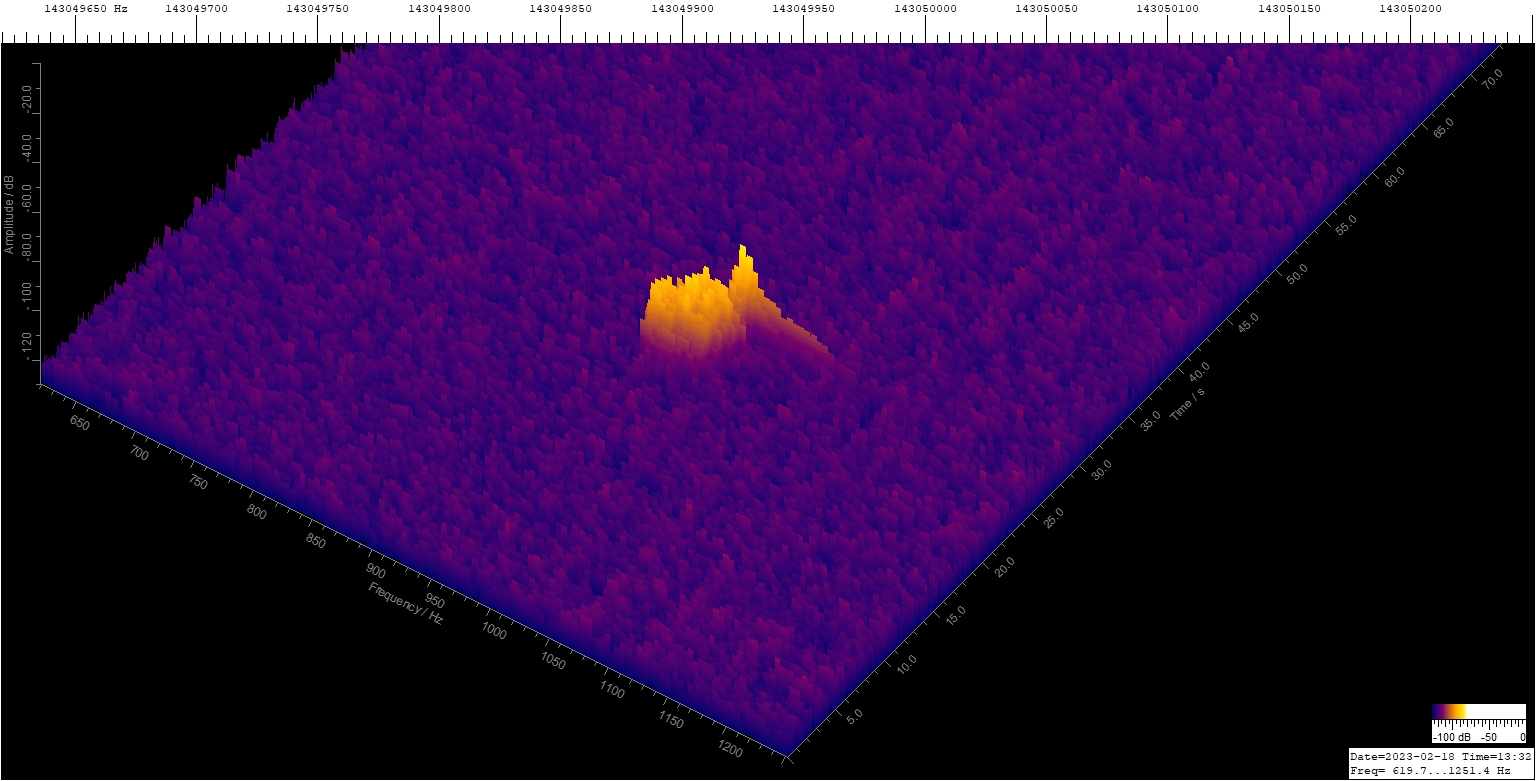
Task: Click the "700" frequency axis label
Action: pyautogui.click(x=139, y=454)
